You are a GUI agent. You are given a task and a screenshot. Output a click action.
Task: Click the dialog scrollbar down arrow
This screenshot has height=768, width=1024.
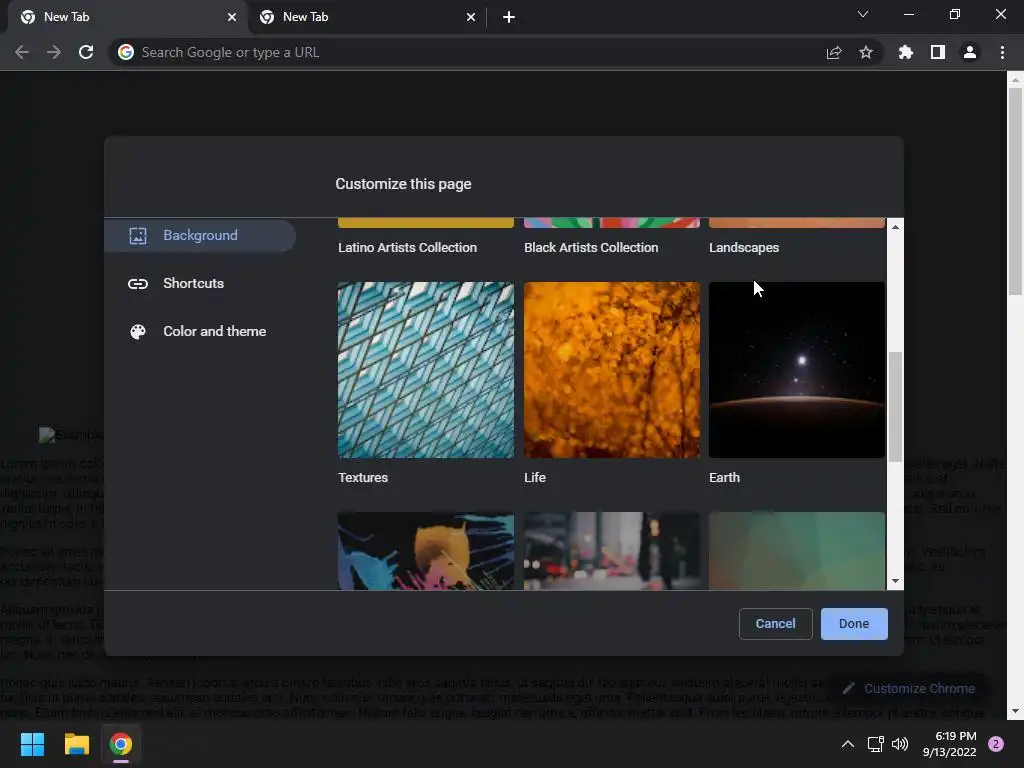point(895,581)
